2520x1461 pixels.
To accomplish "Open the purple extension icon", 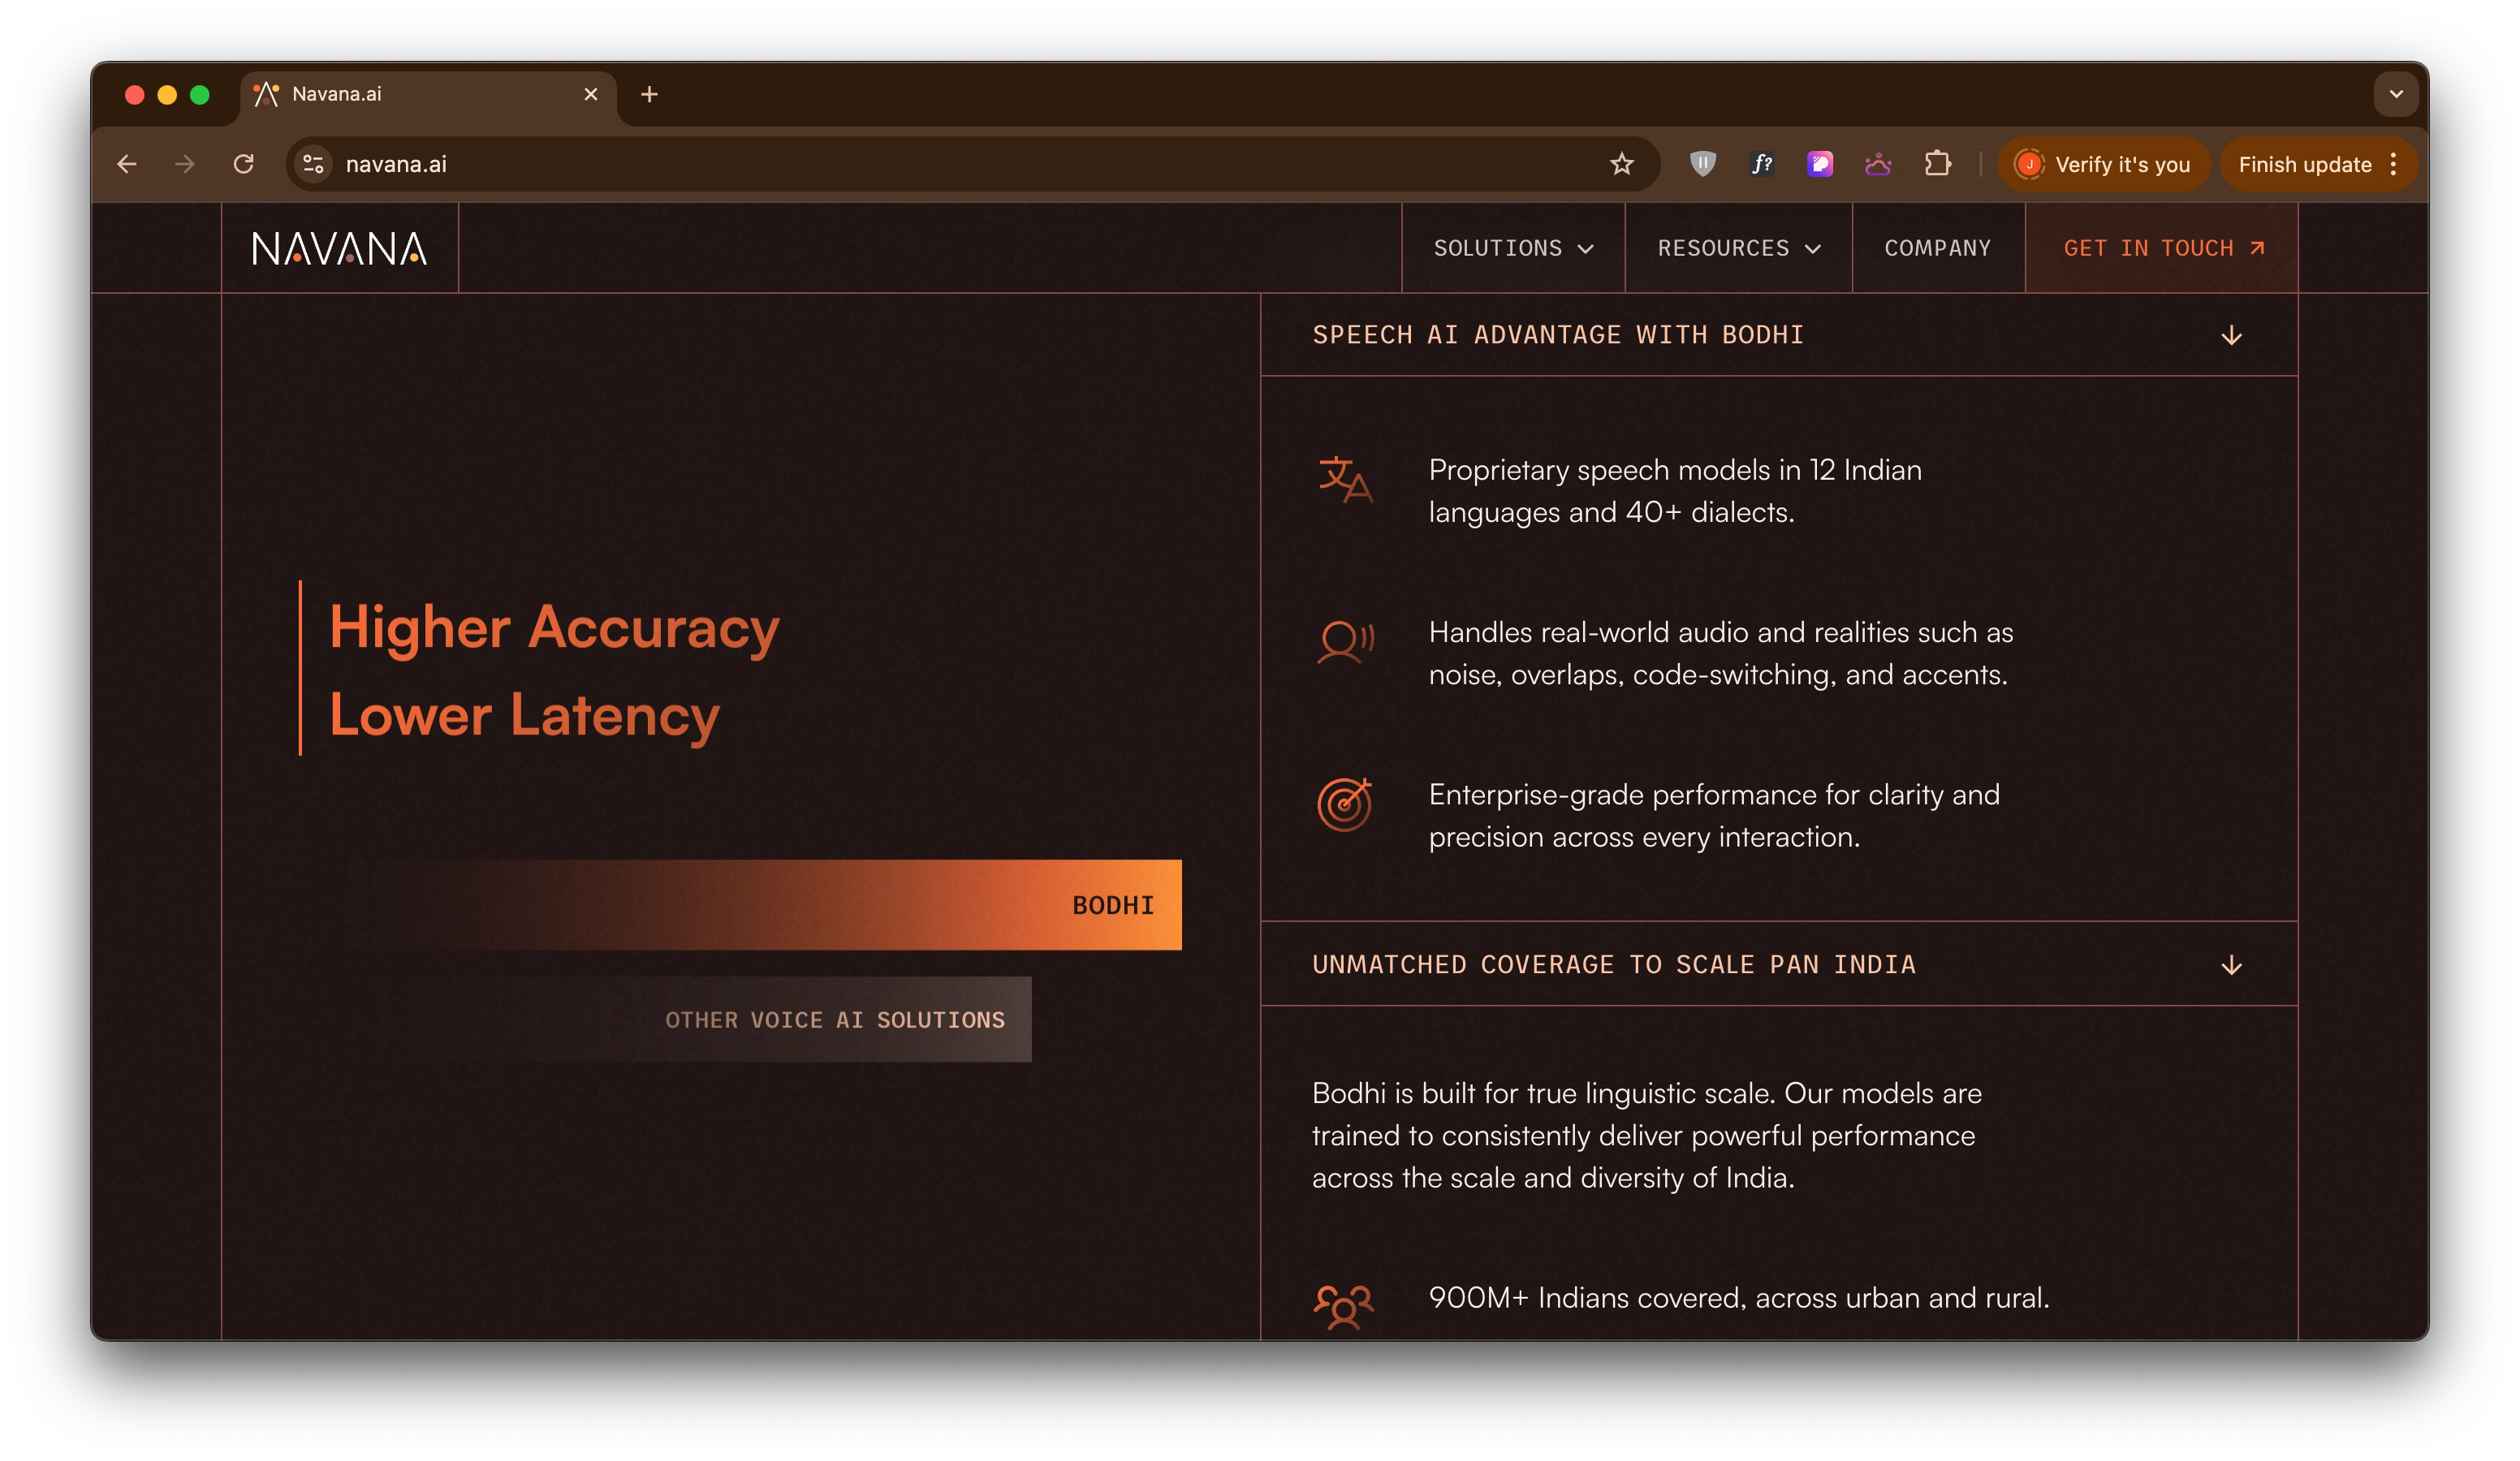I will [1820, 163].
